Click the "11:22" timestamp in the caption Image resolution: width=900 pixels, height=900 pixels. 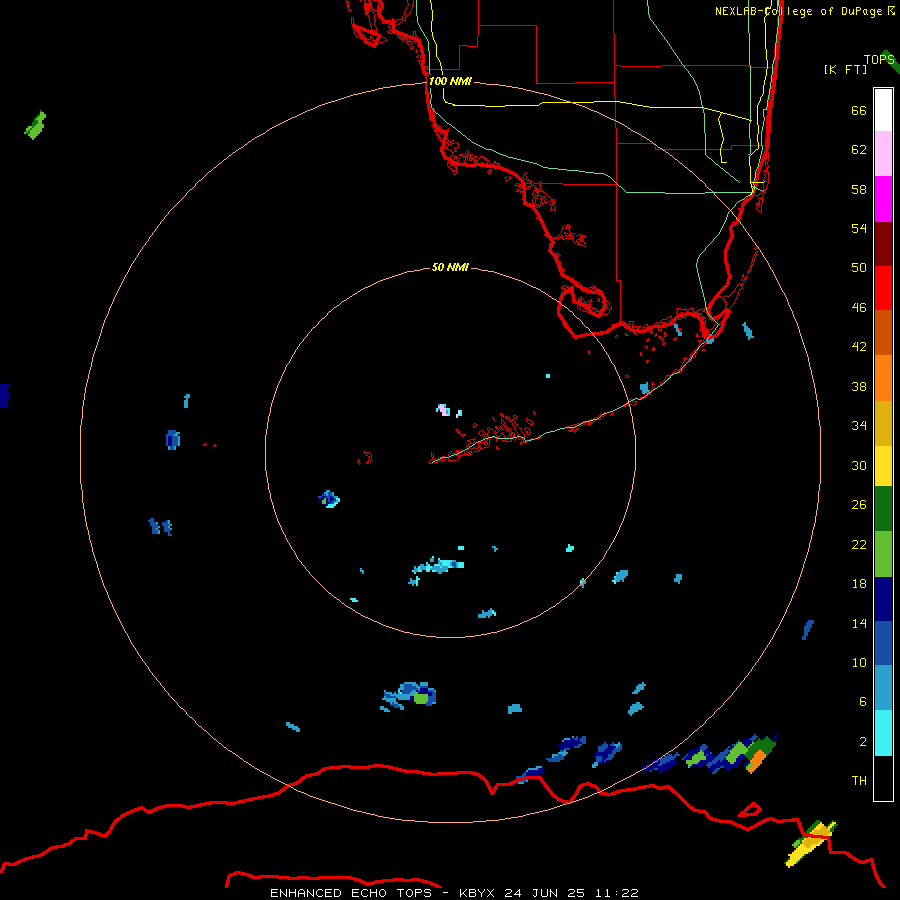(616, 893)
